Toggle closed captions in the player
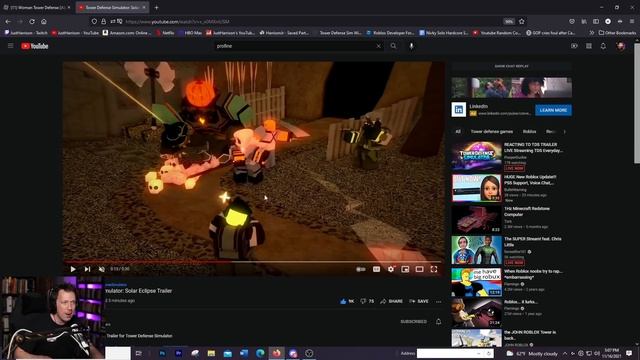This screenshot has height=360, width=640. click(x=376, y=269)
